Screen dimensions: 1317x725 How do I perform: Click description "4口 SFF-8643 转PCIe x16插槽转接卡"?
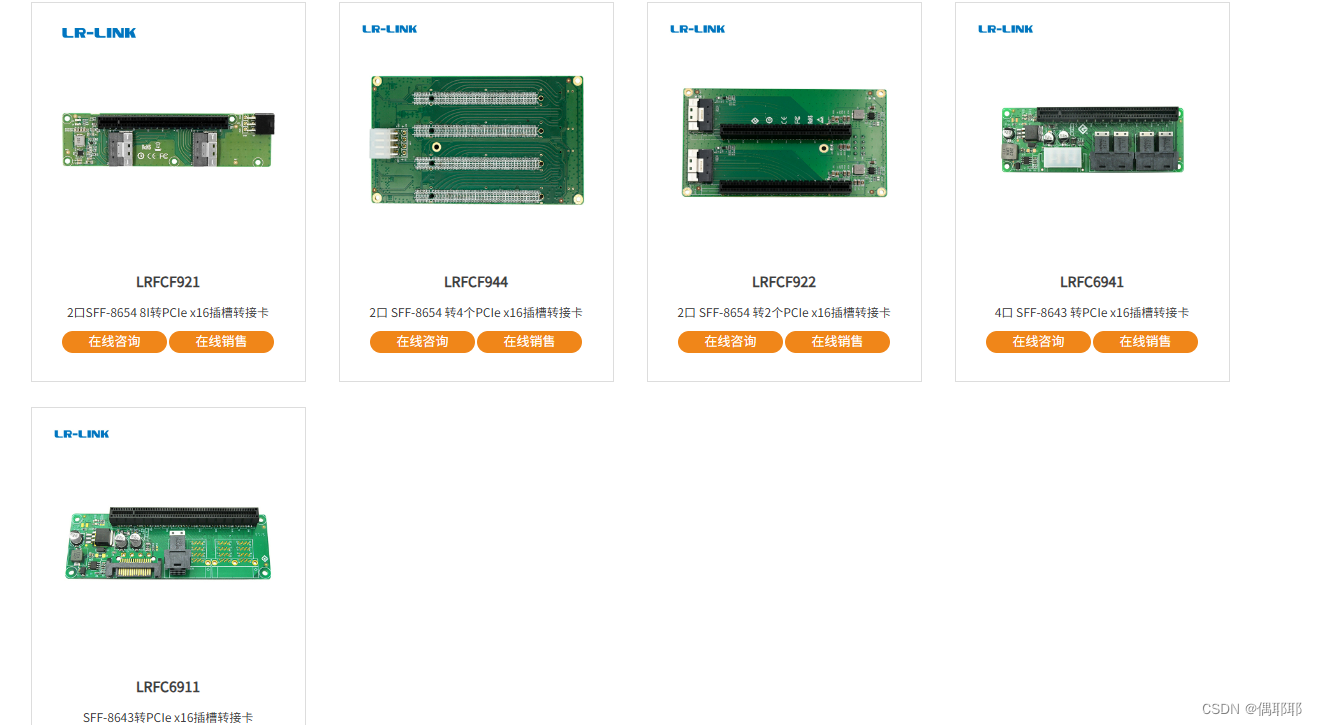[1092, 313]
